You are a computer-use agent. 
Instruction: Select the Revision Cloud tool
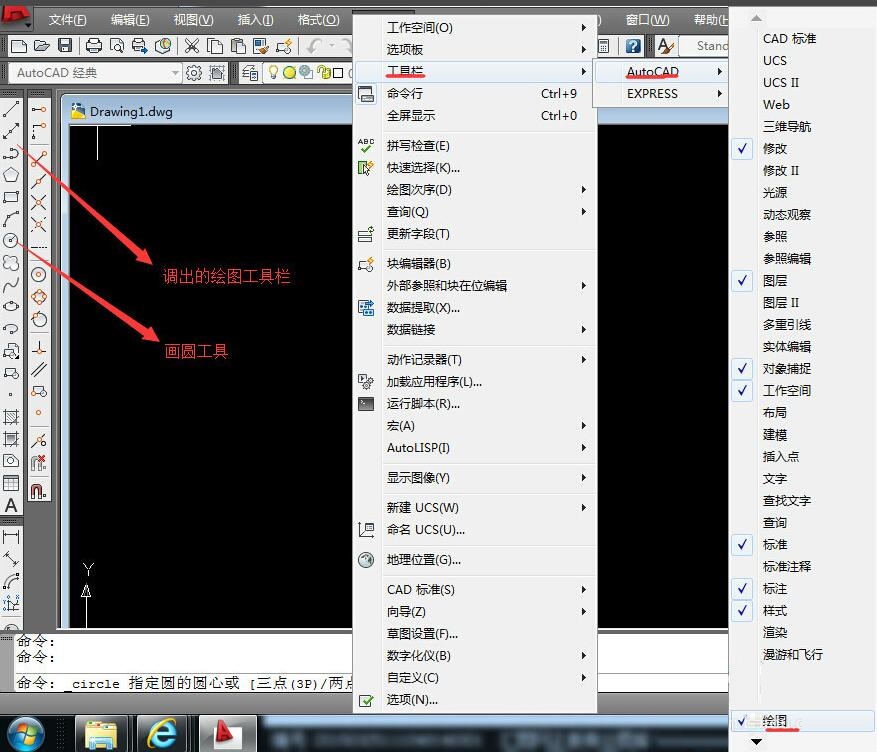[x=11, y=263]
